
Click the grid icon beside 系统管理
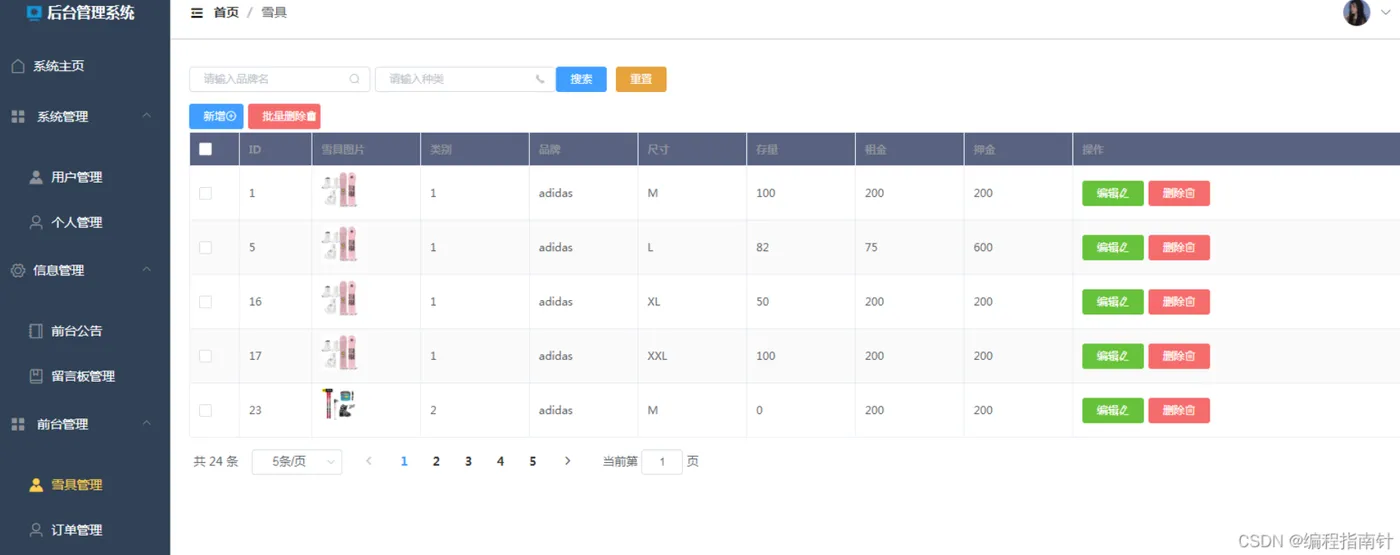click(x=18, y=117)
